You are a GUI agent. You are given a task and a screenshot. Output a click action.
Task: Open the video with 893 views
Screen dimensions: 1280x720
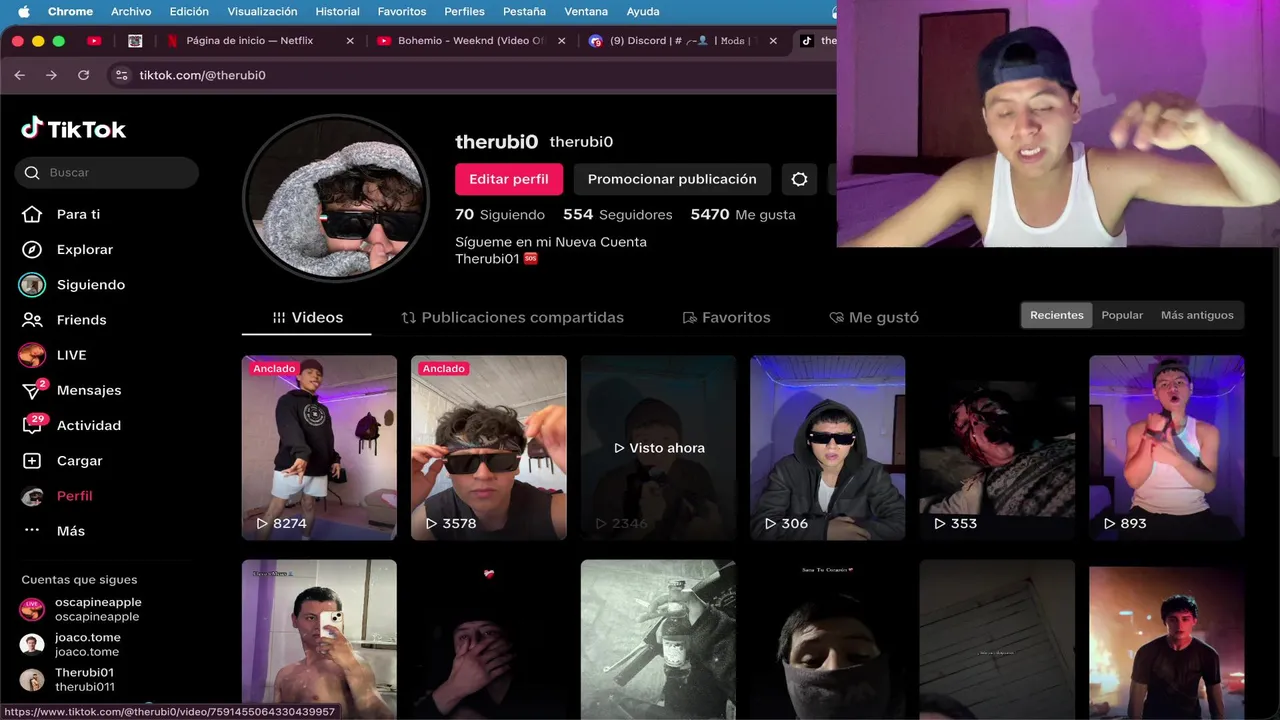tap(1167, 448)
